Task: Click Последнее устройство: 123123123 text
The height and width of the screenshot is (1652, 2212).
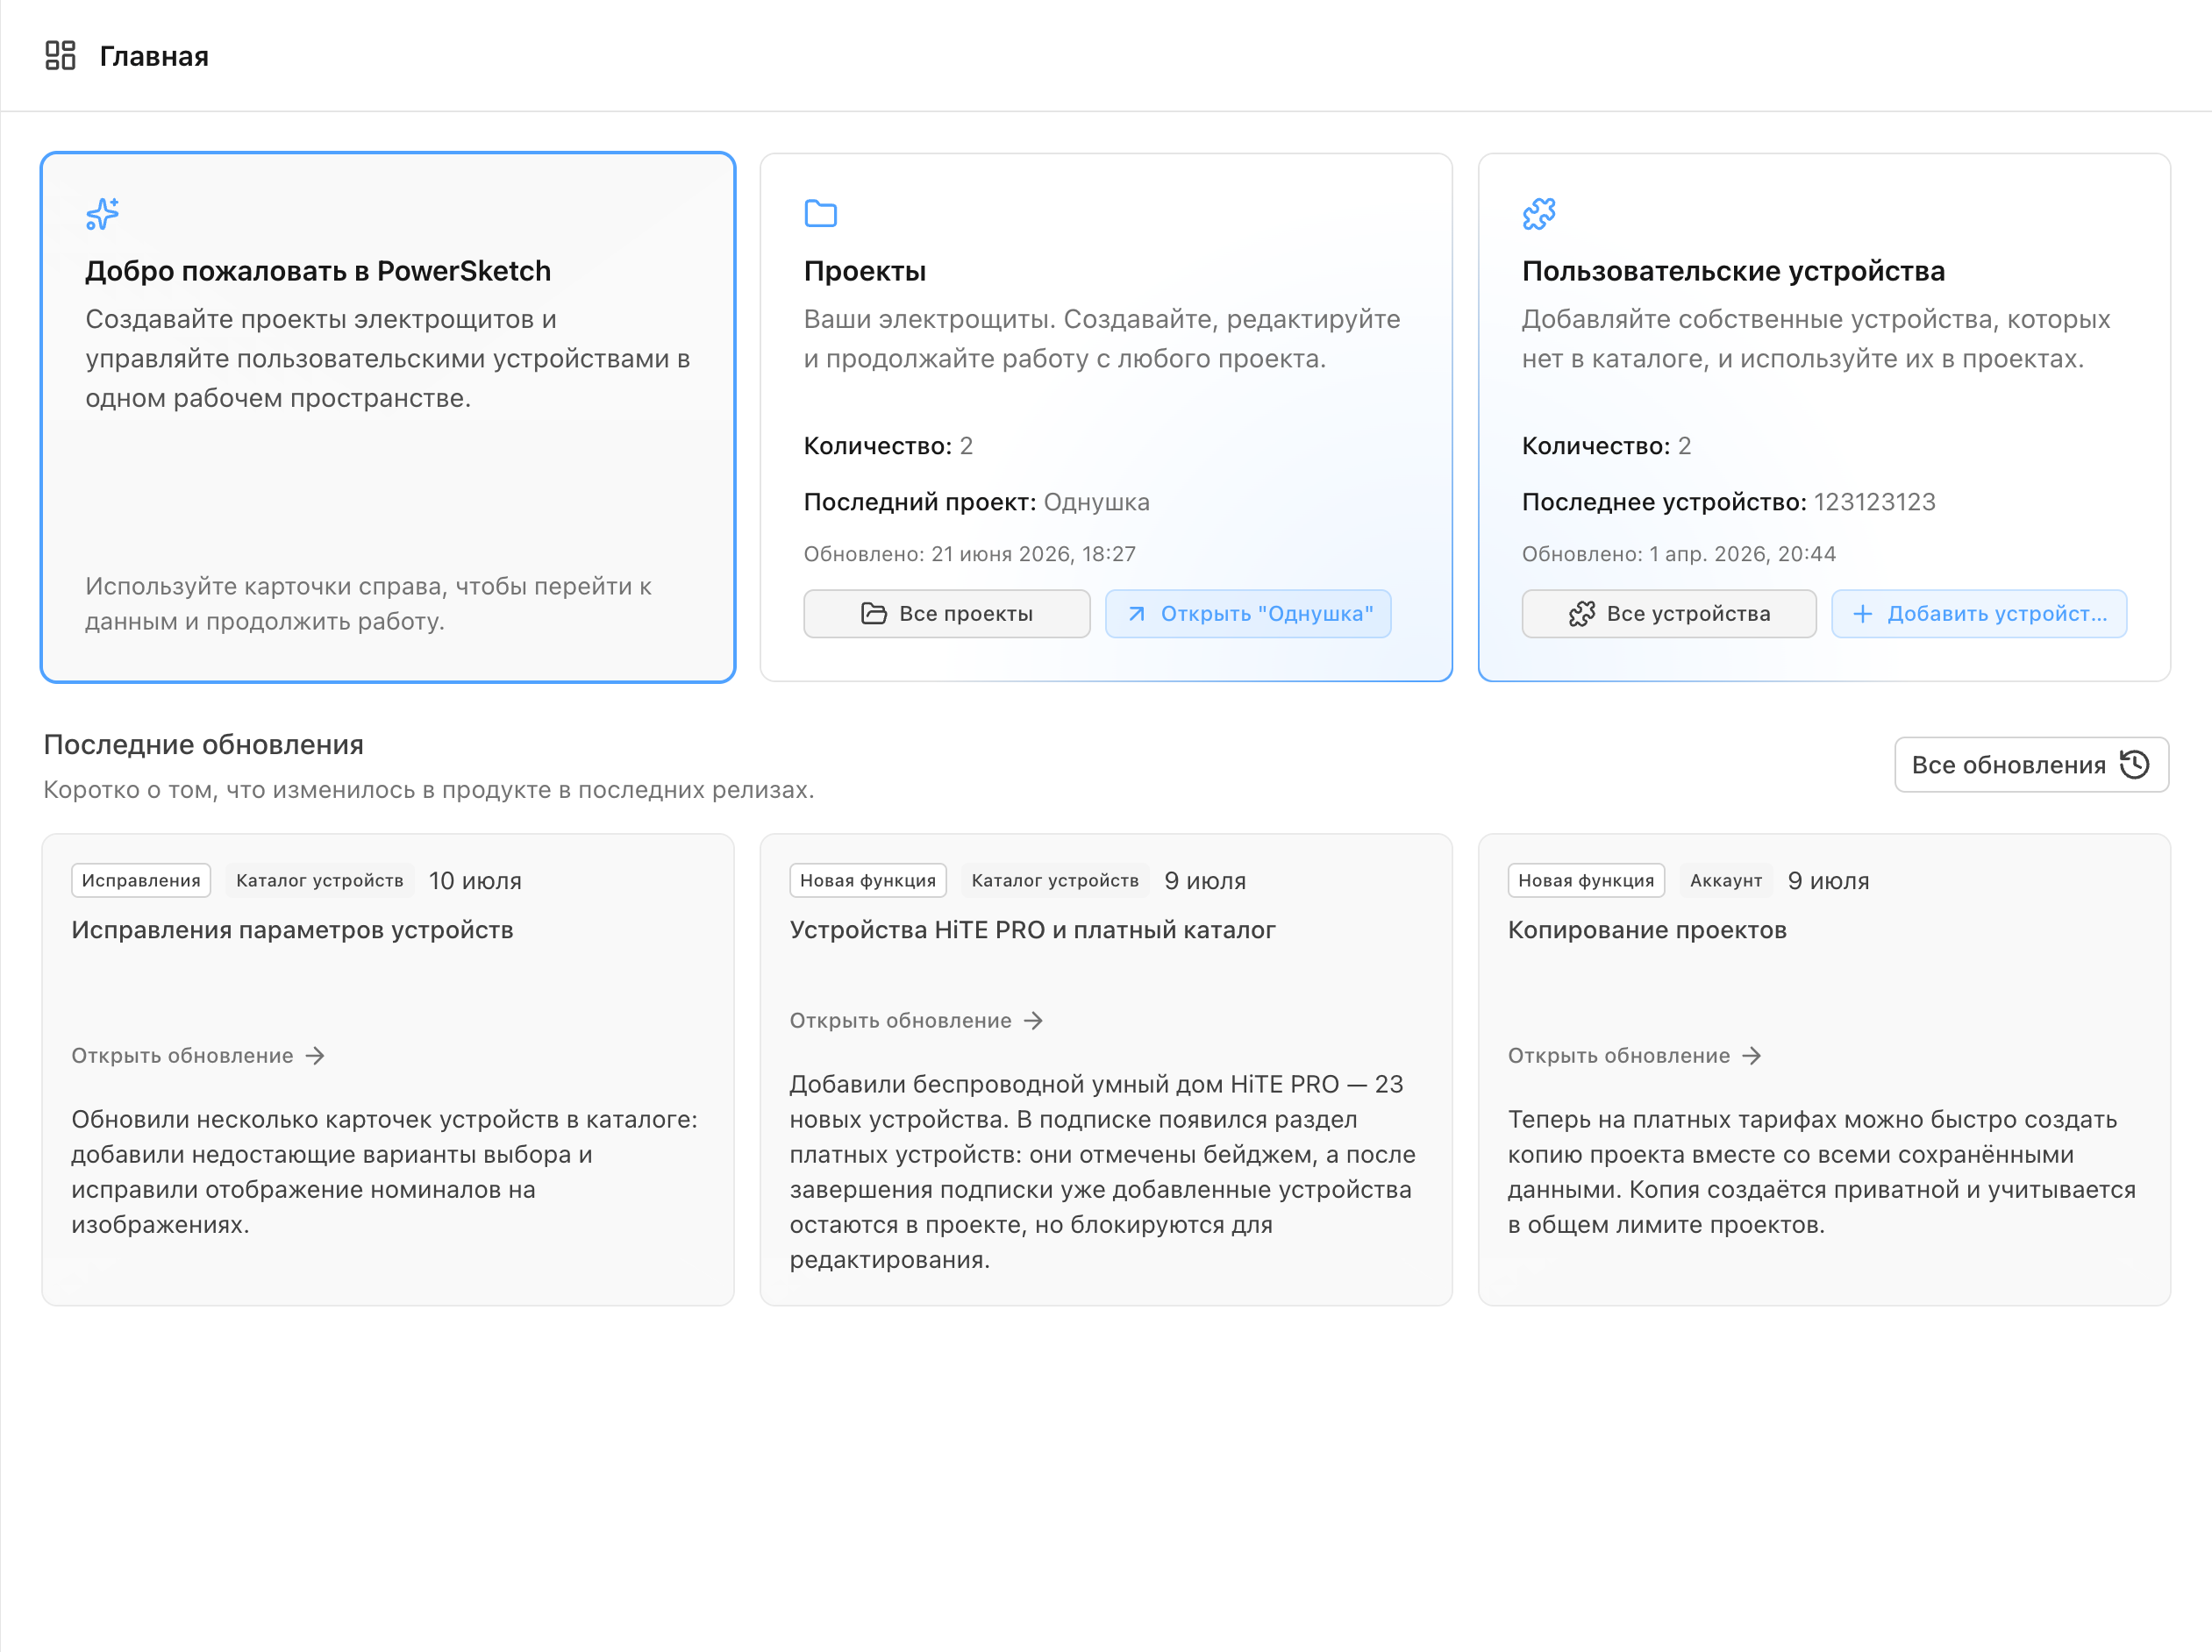Action: tap(1729, 502)
